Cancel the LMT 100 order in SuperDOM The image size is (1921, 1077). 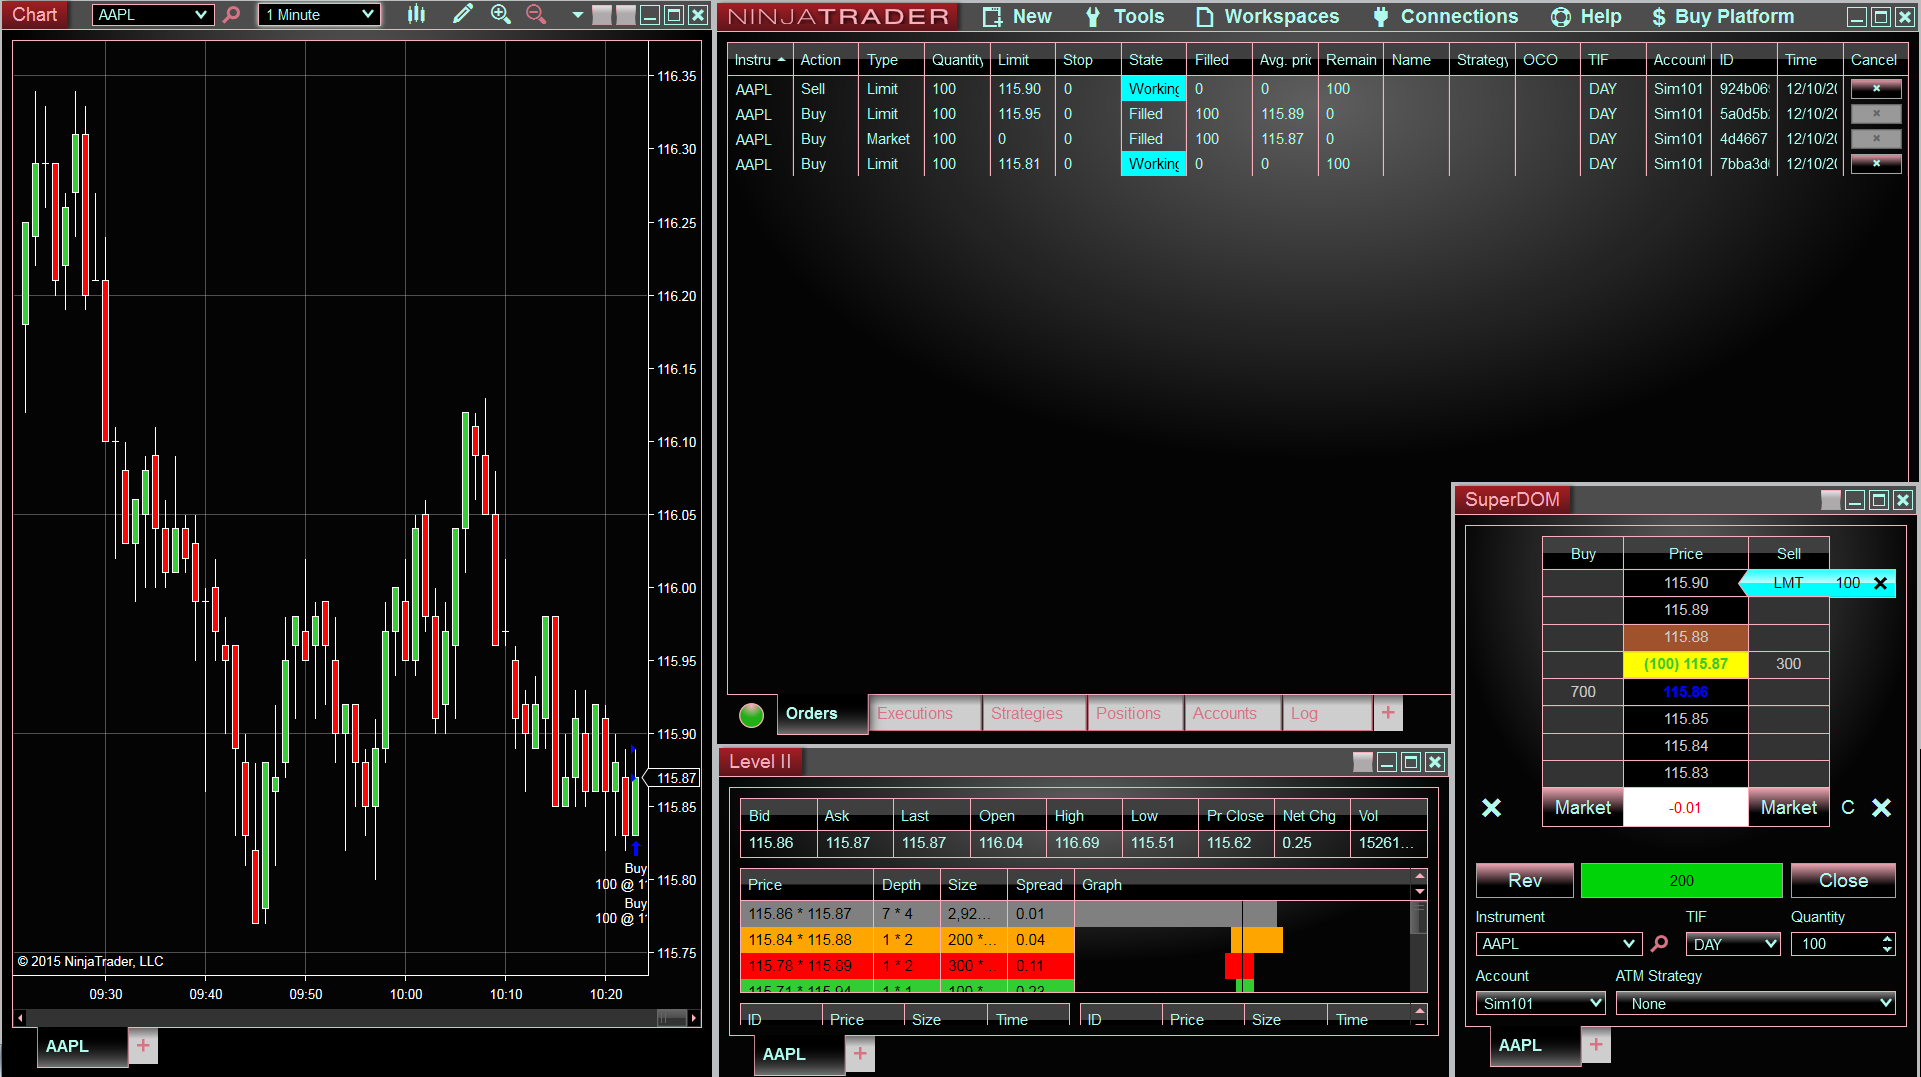pos(1881,583)
